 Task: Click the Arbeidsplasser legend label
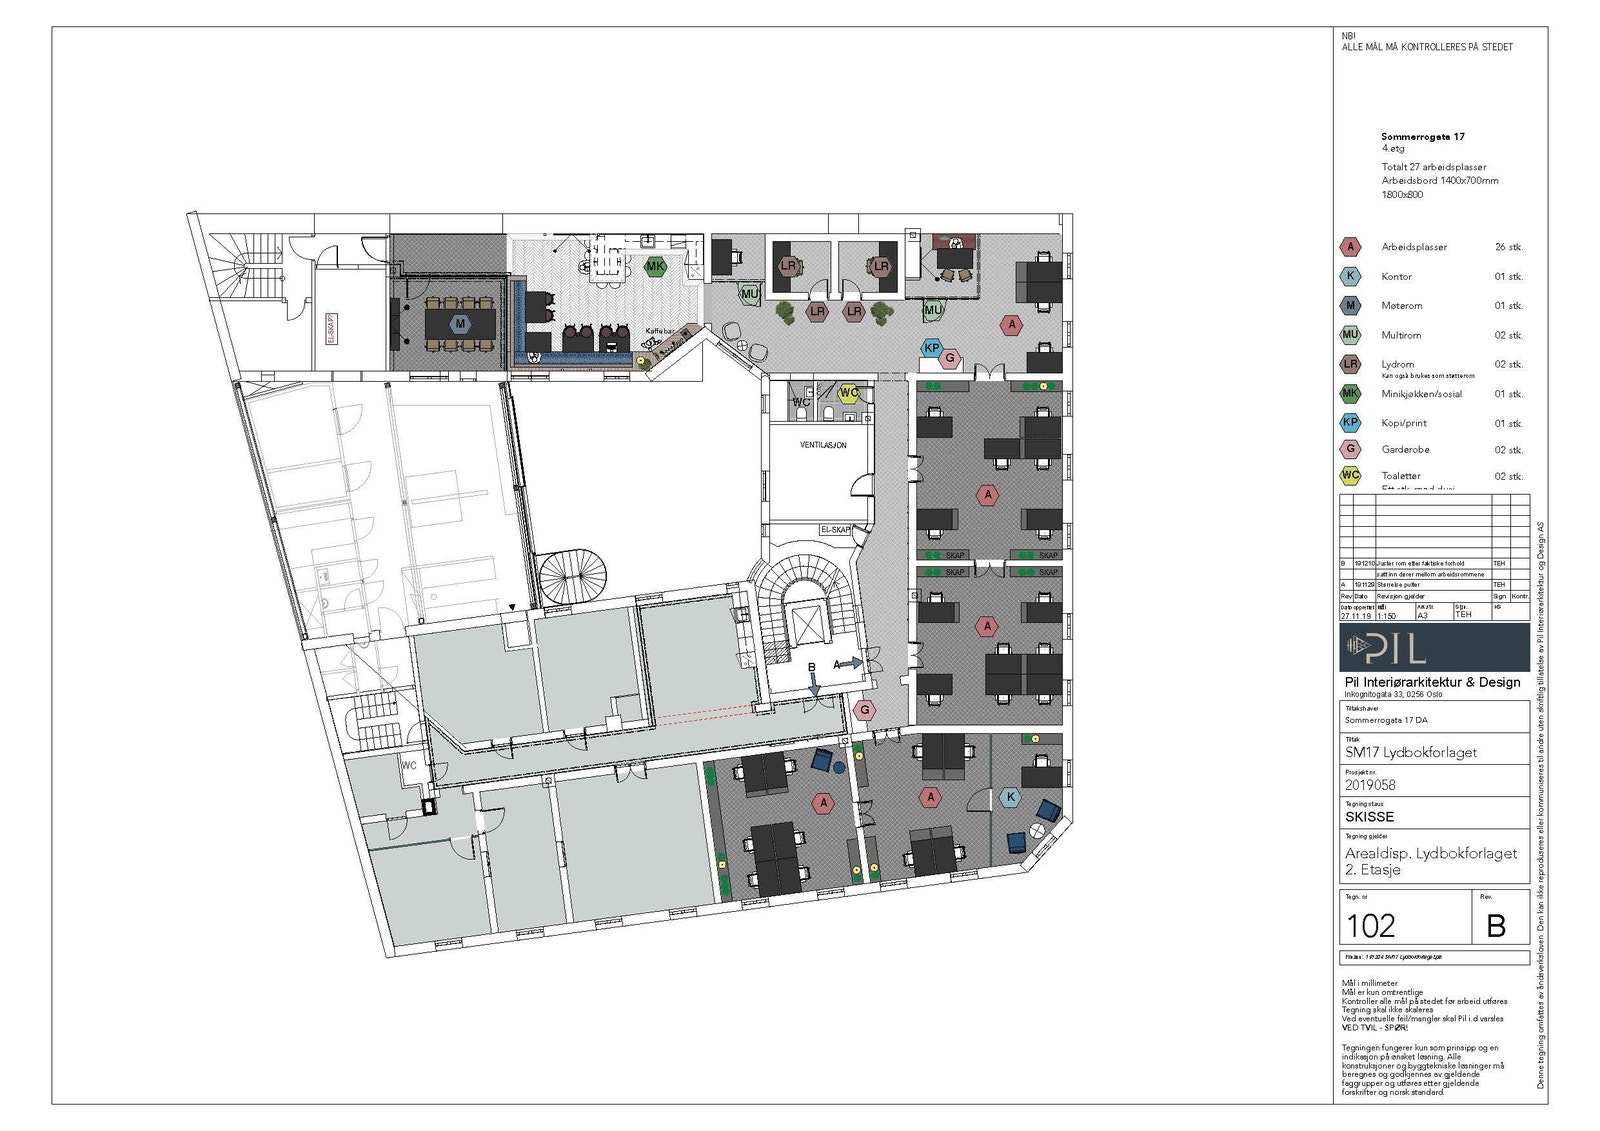tap(1414, 247)
